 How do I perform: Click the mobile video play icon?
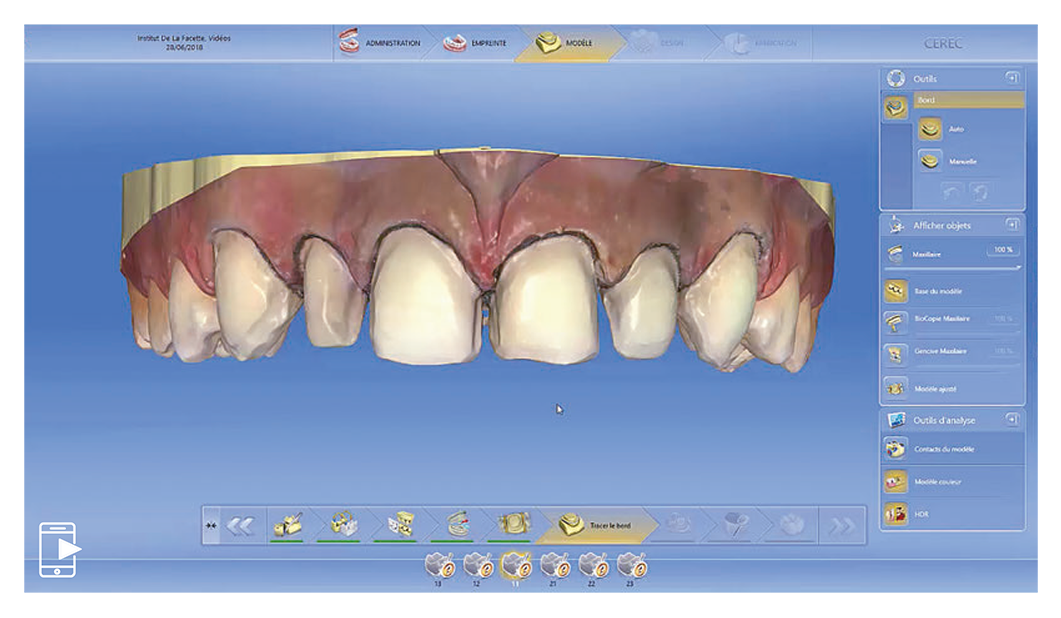pyautogui.click(x=59, y=548)
